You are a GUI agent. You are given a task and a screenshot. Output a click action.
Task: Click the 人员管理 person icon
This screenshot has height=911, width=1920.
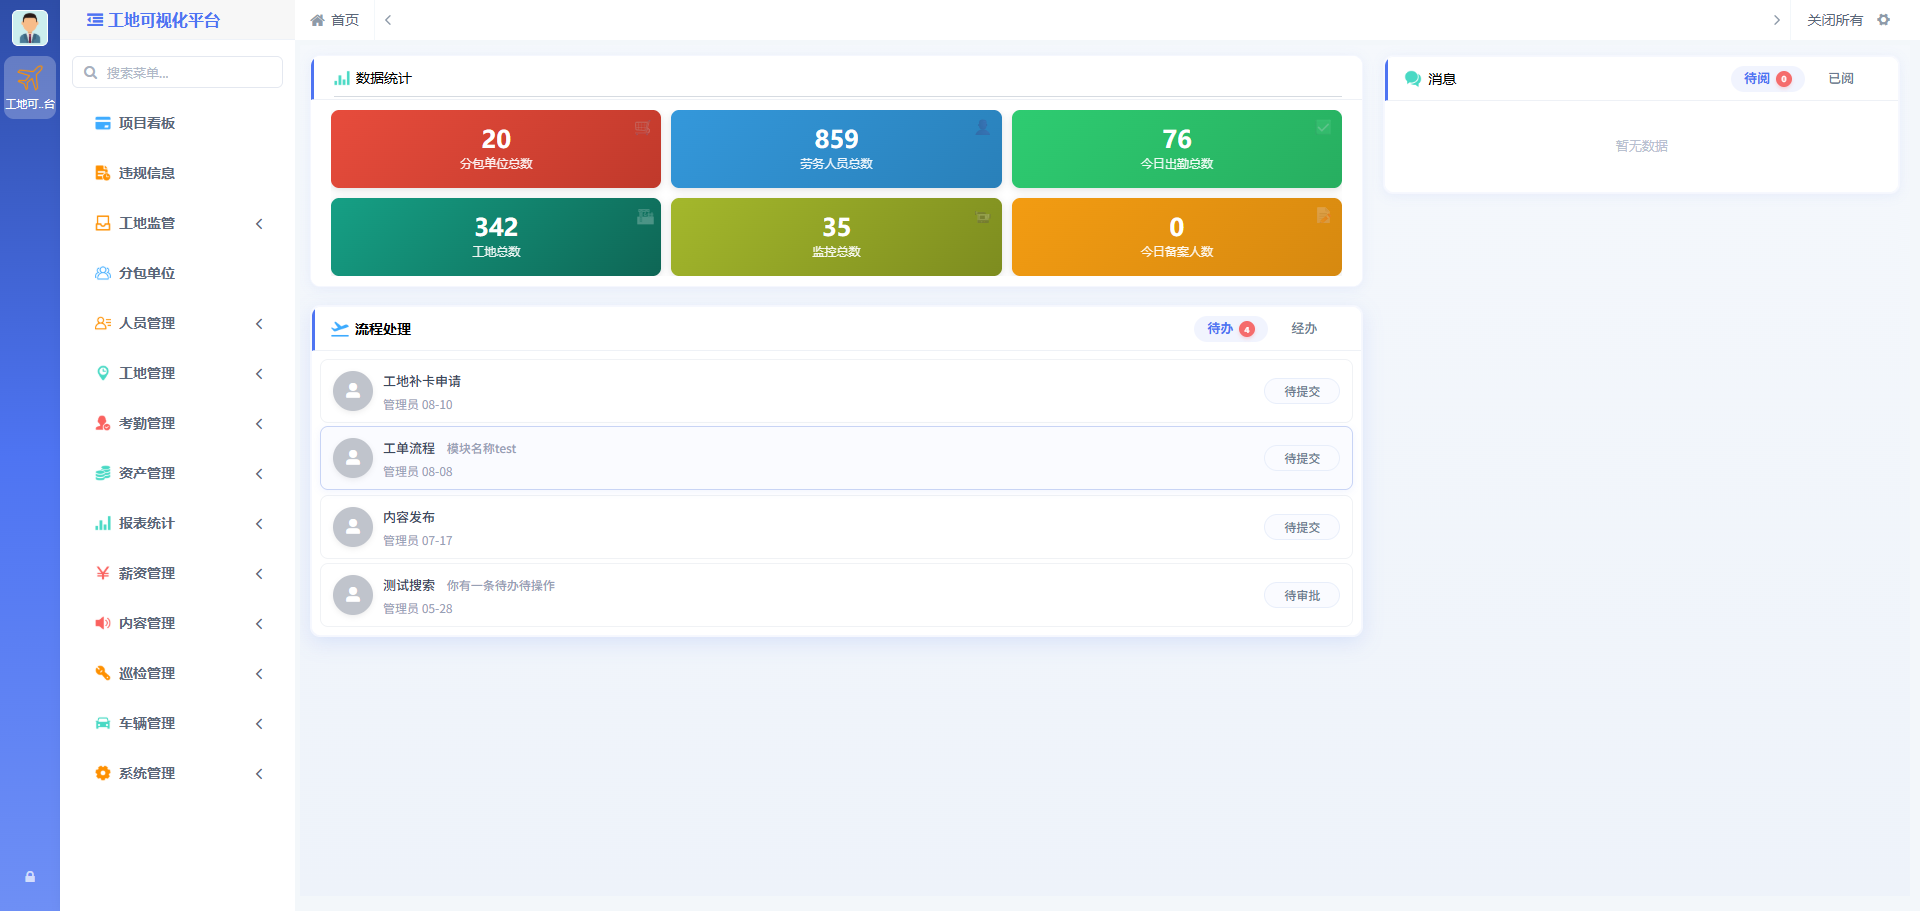(x=103, y=323)
